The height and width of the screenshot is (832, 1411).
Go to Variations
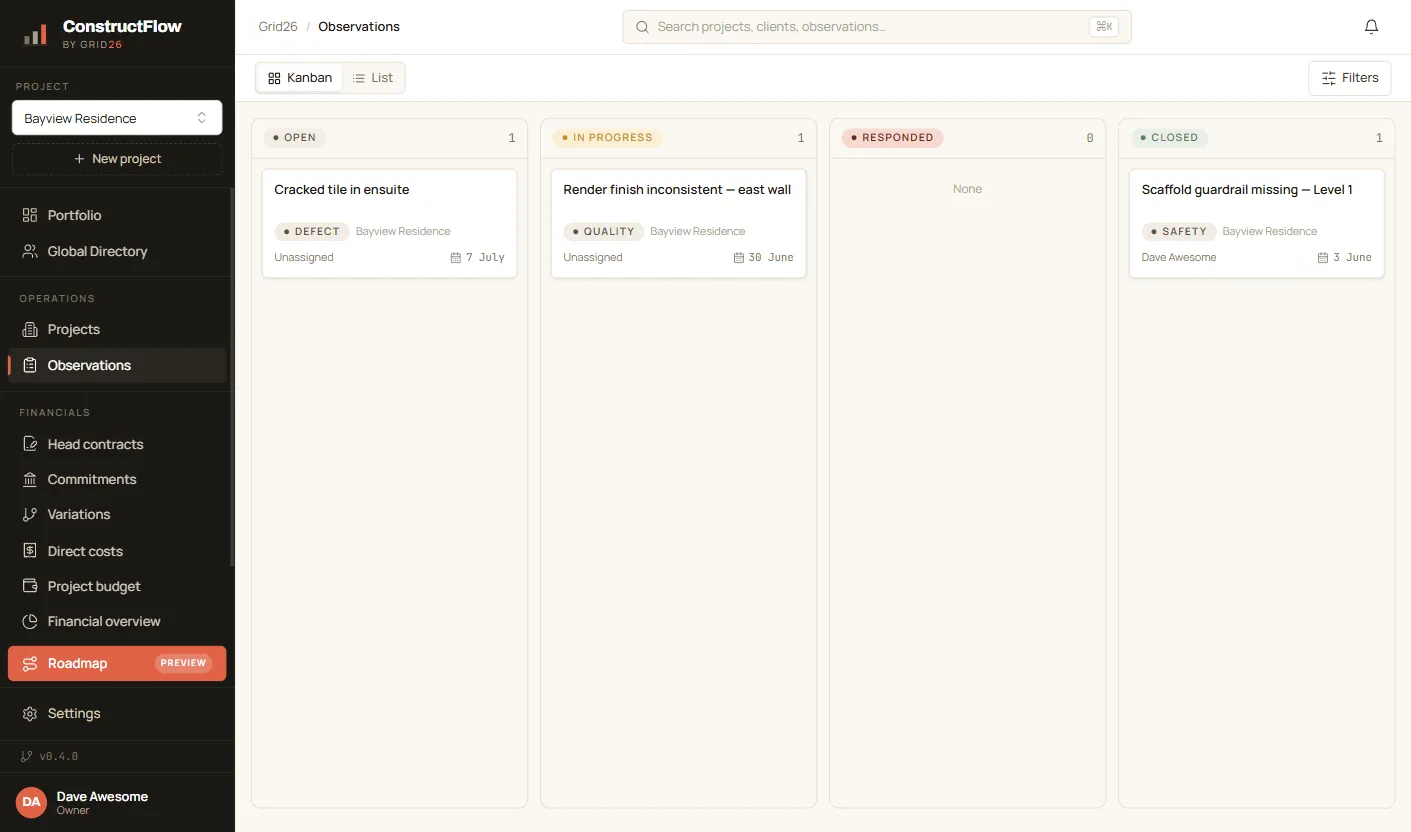[x=117, y=514]
